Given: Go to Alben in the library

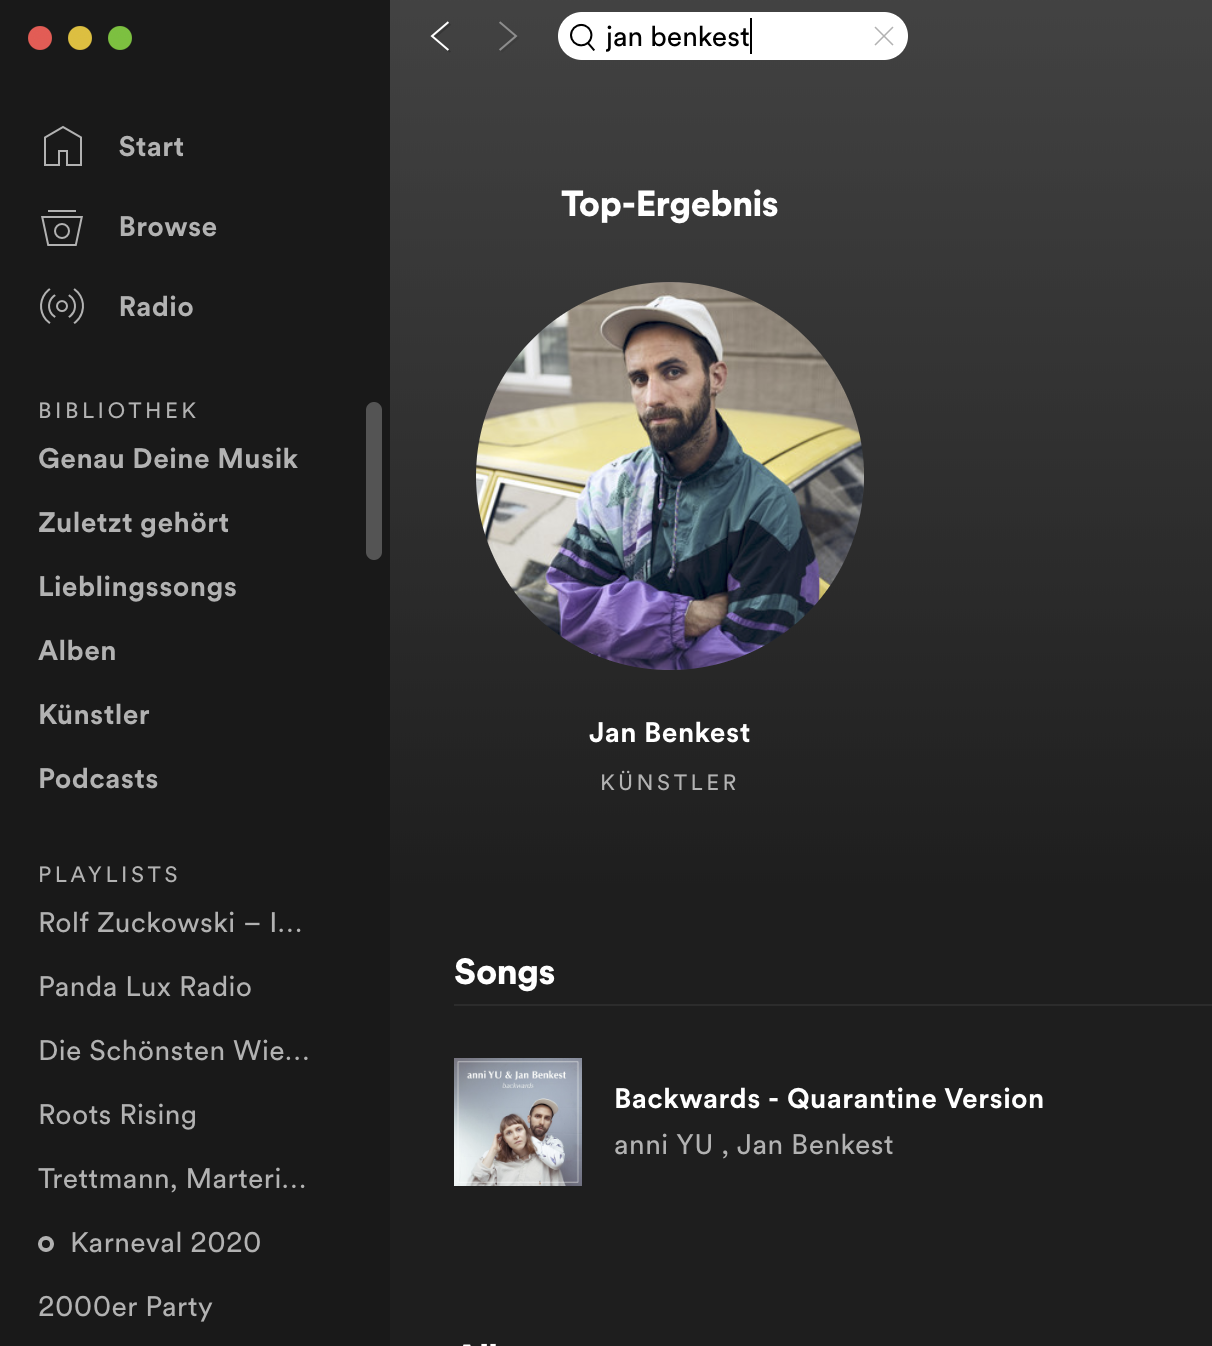Looking at the screenshot, I should (77, 650).
